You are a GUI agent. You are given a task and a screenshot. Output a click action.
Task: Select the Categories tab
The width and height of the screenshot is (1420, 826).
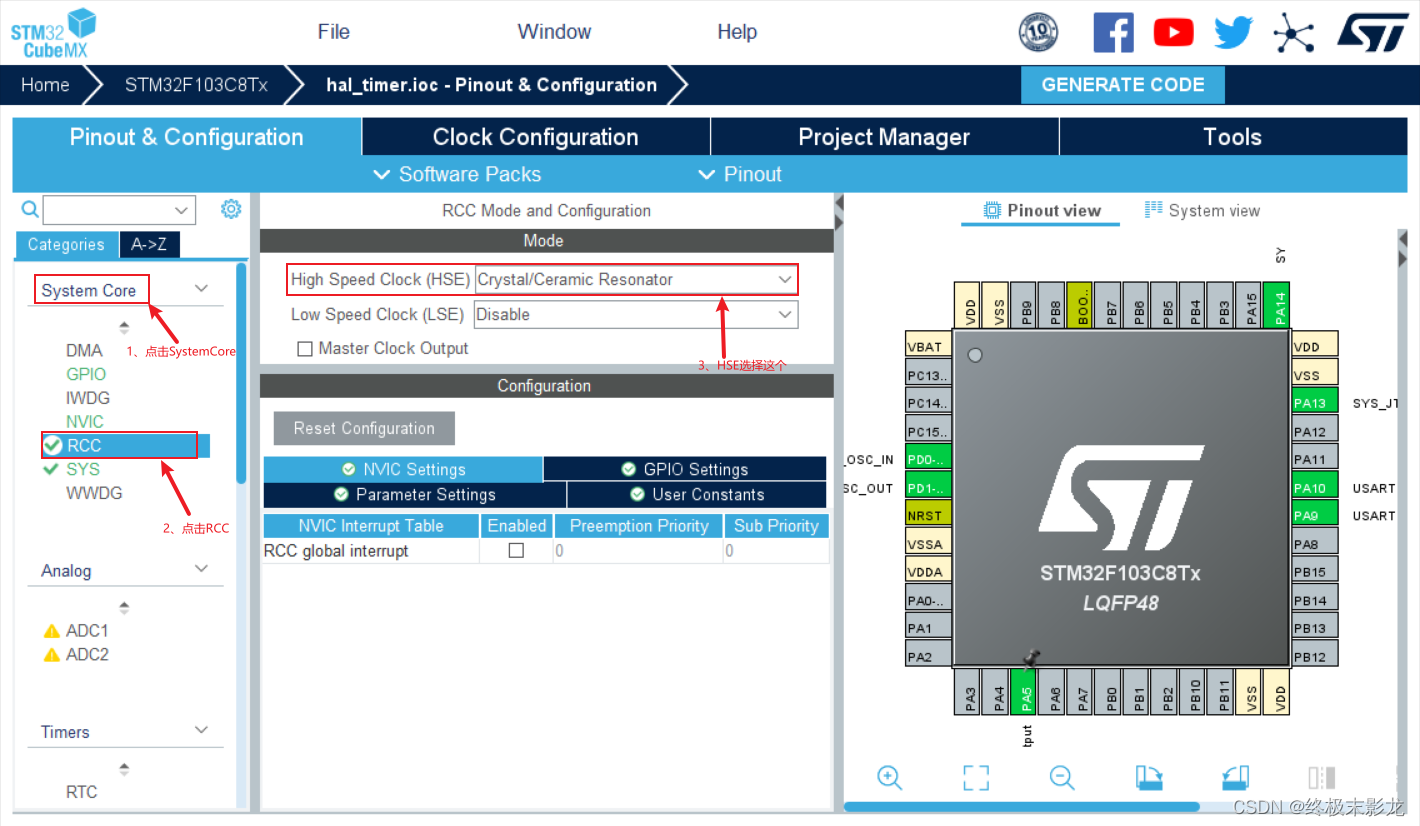point(66,244)
